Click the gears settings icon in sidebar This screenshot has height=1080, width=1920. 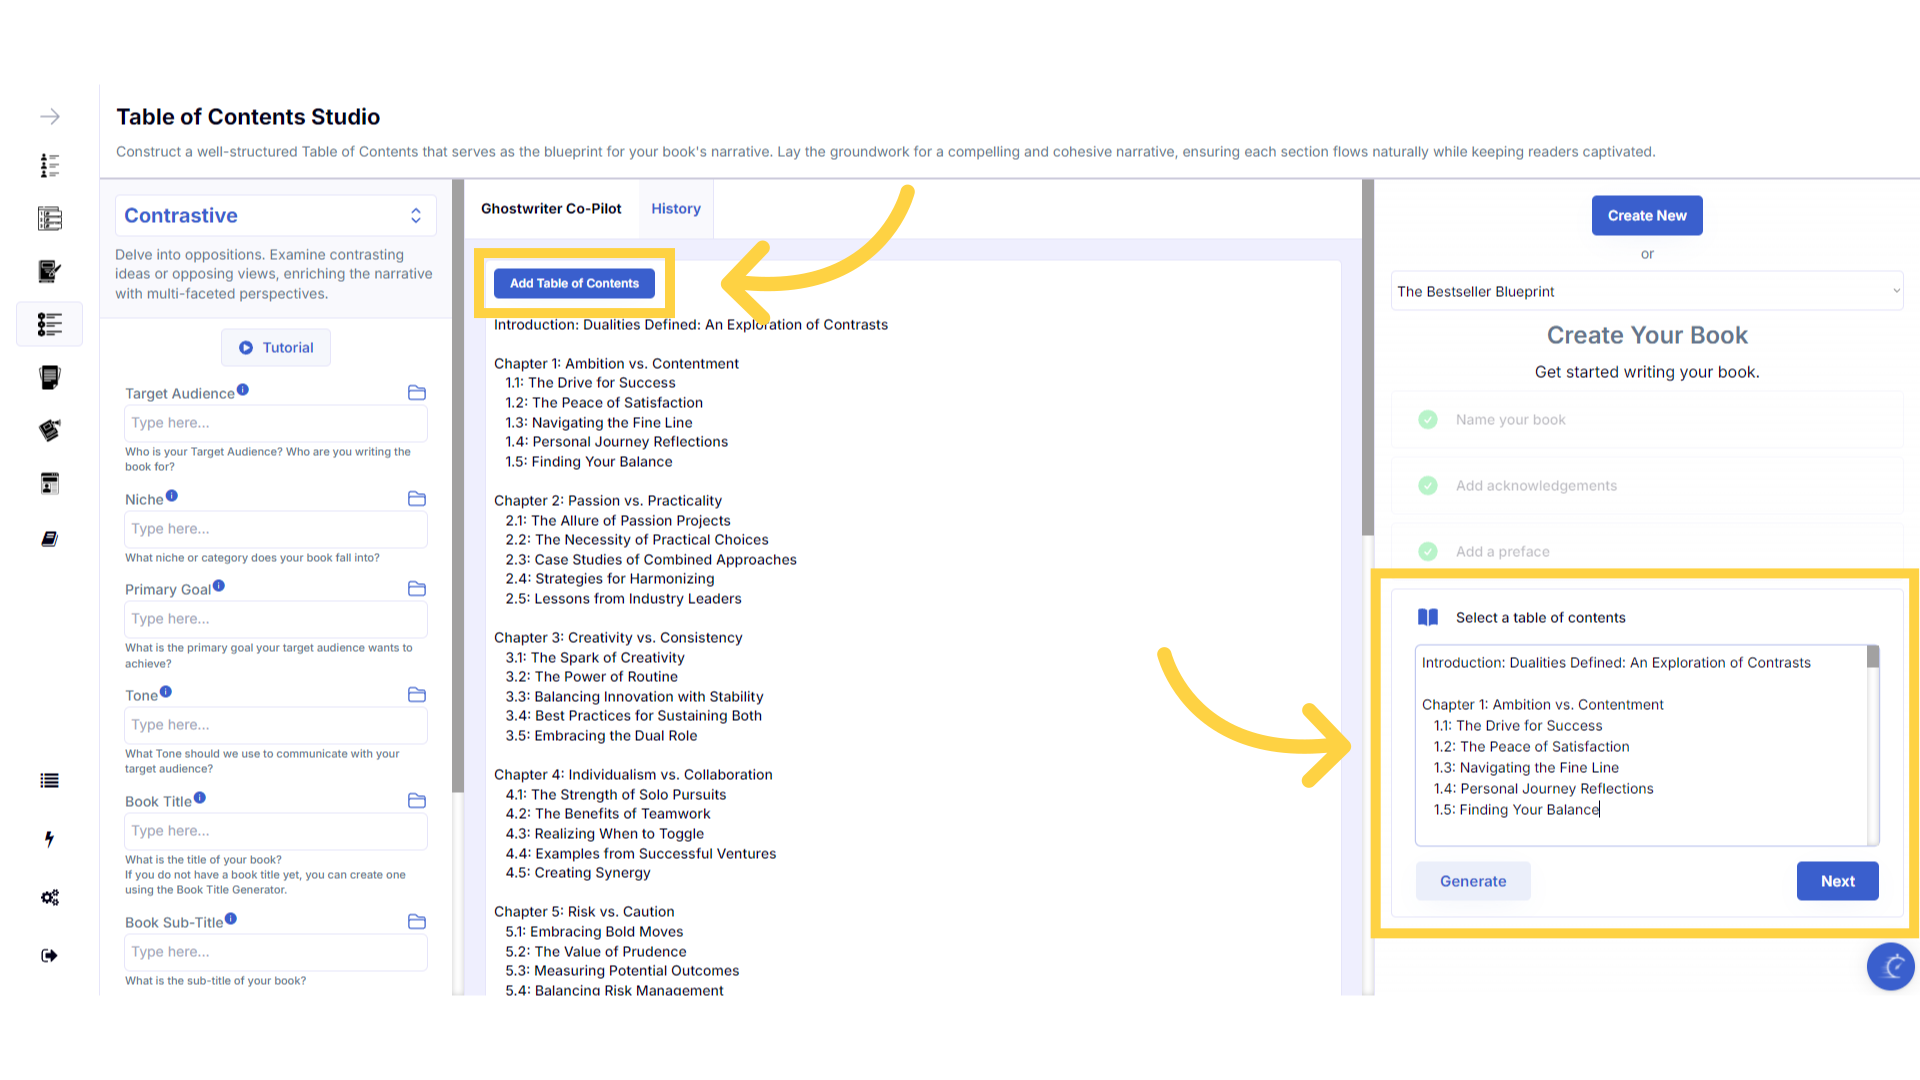coord(50,897)
